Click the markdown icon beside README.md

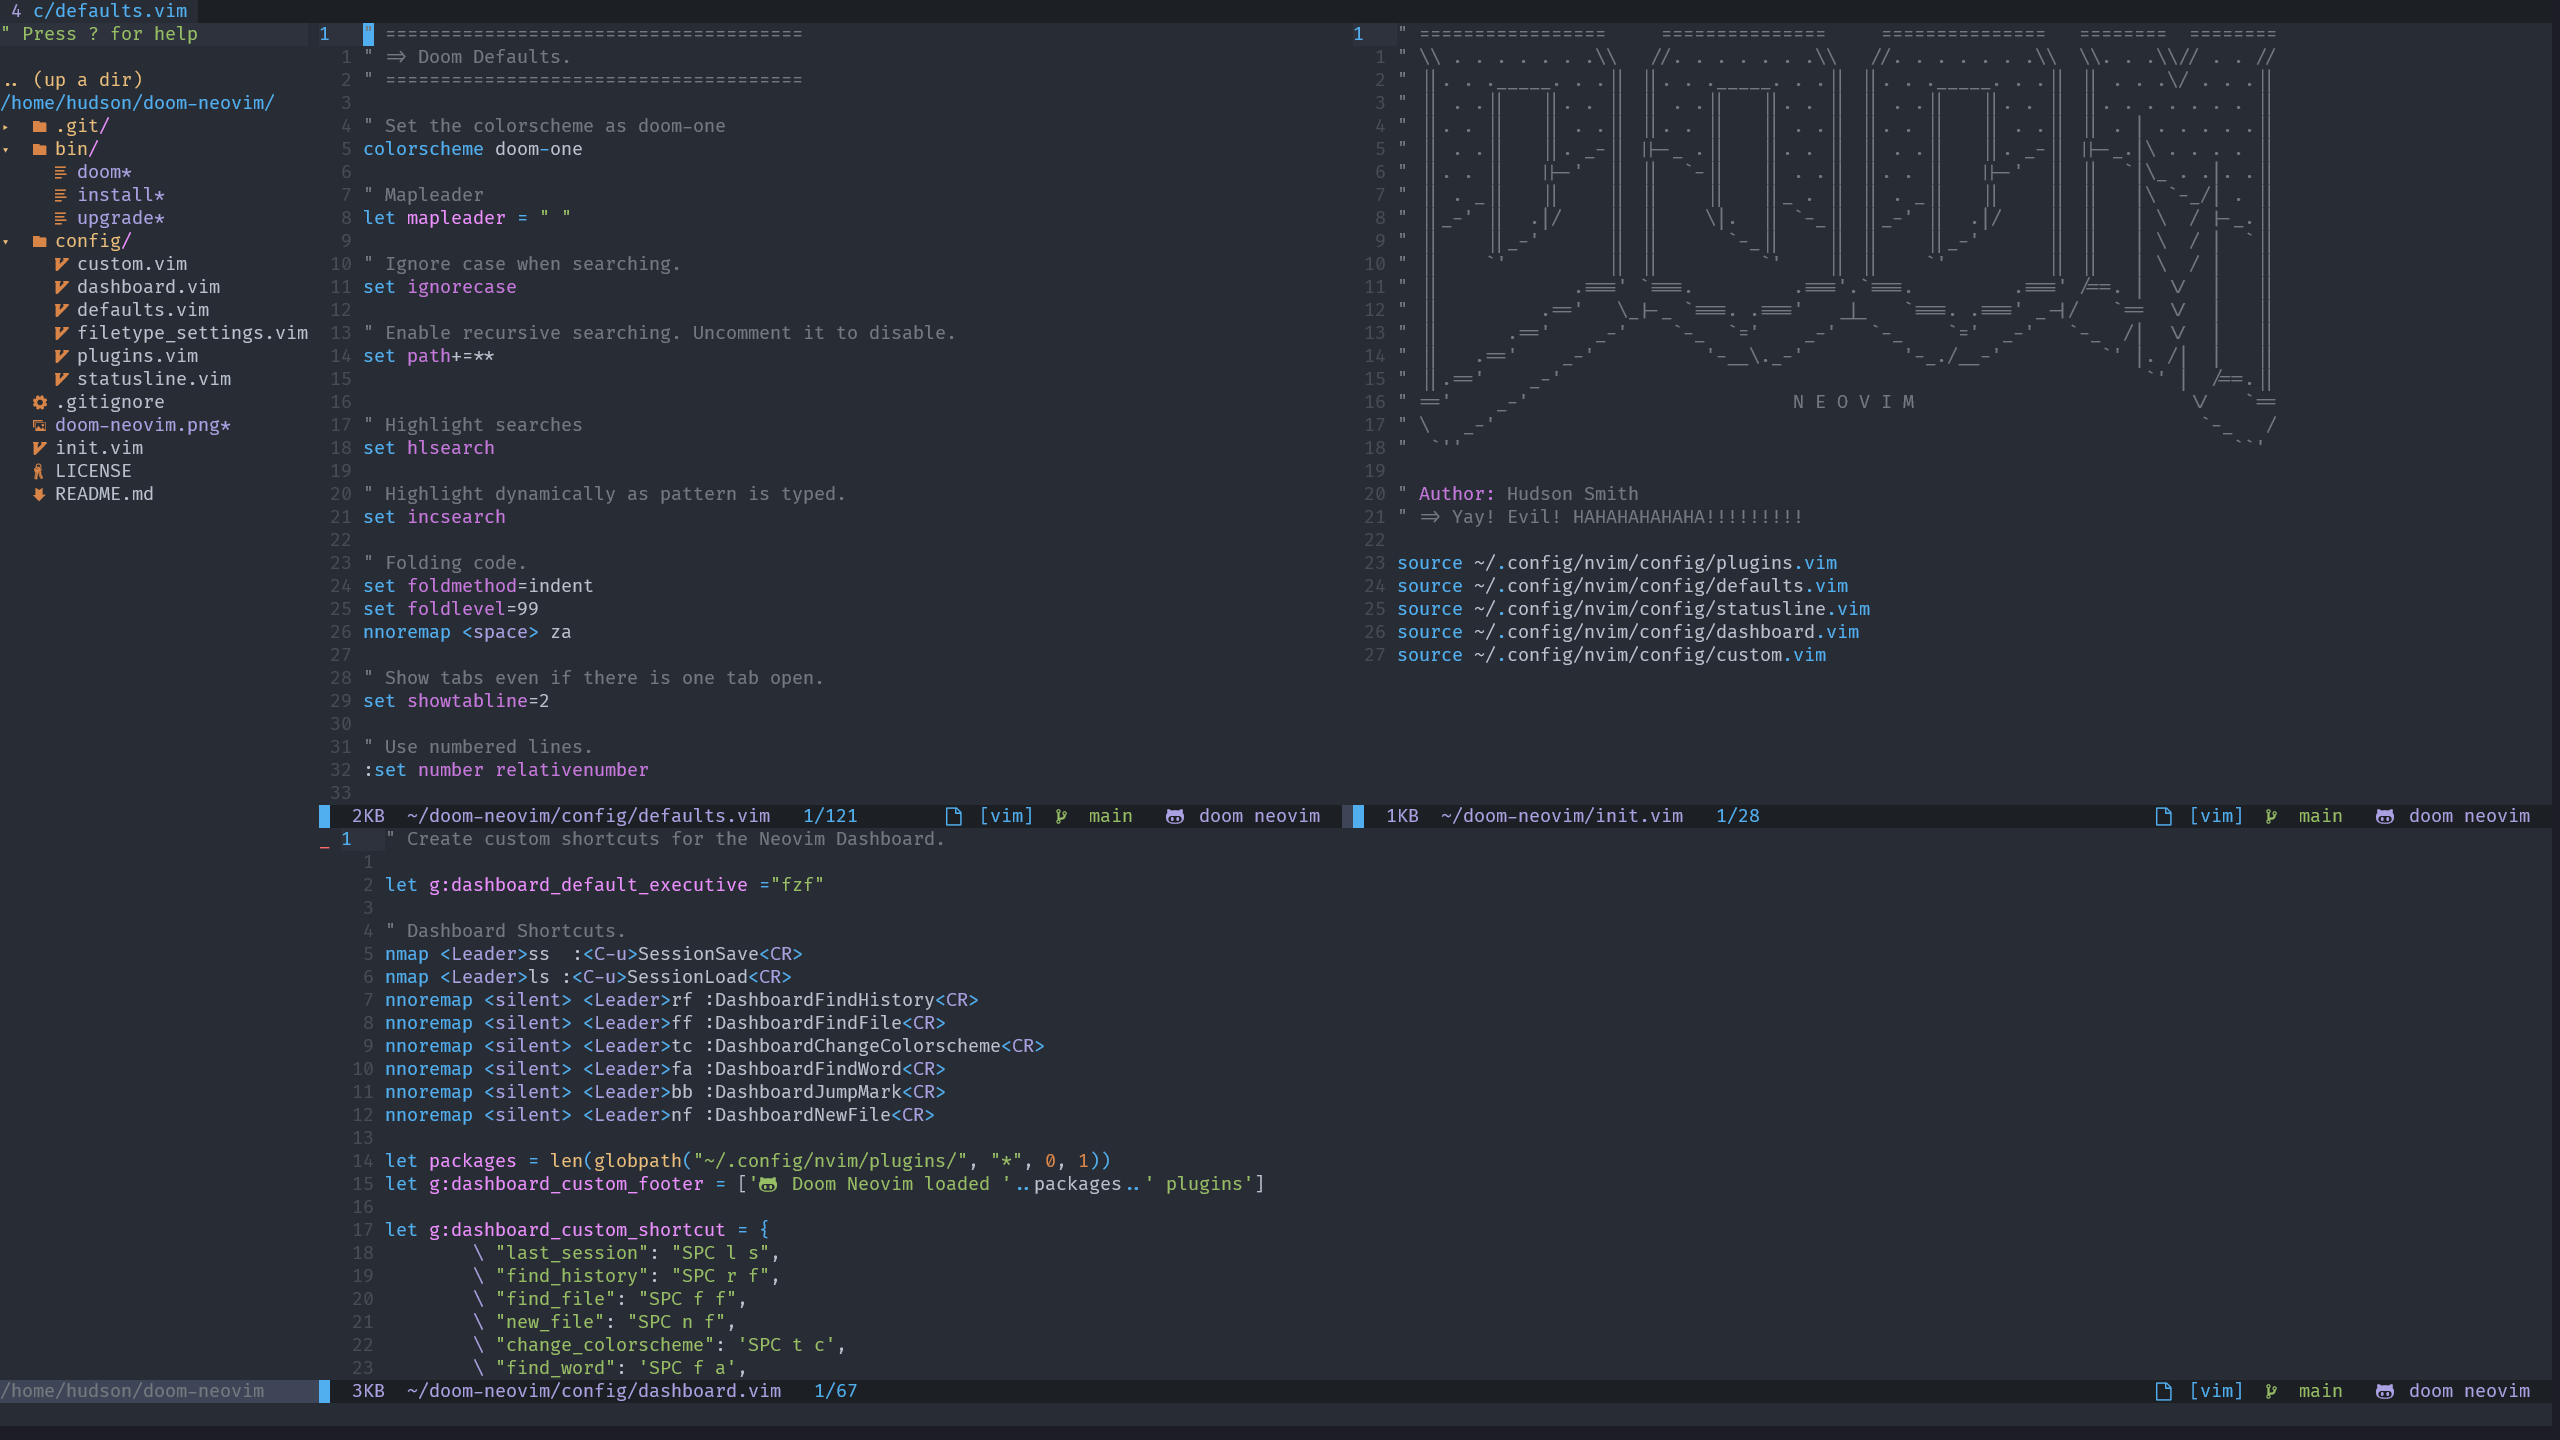pyautogui.click(x=39, y=494)
